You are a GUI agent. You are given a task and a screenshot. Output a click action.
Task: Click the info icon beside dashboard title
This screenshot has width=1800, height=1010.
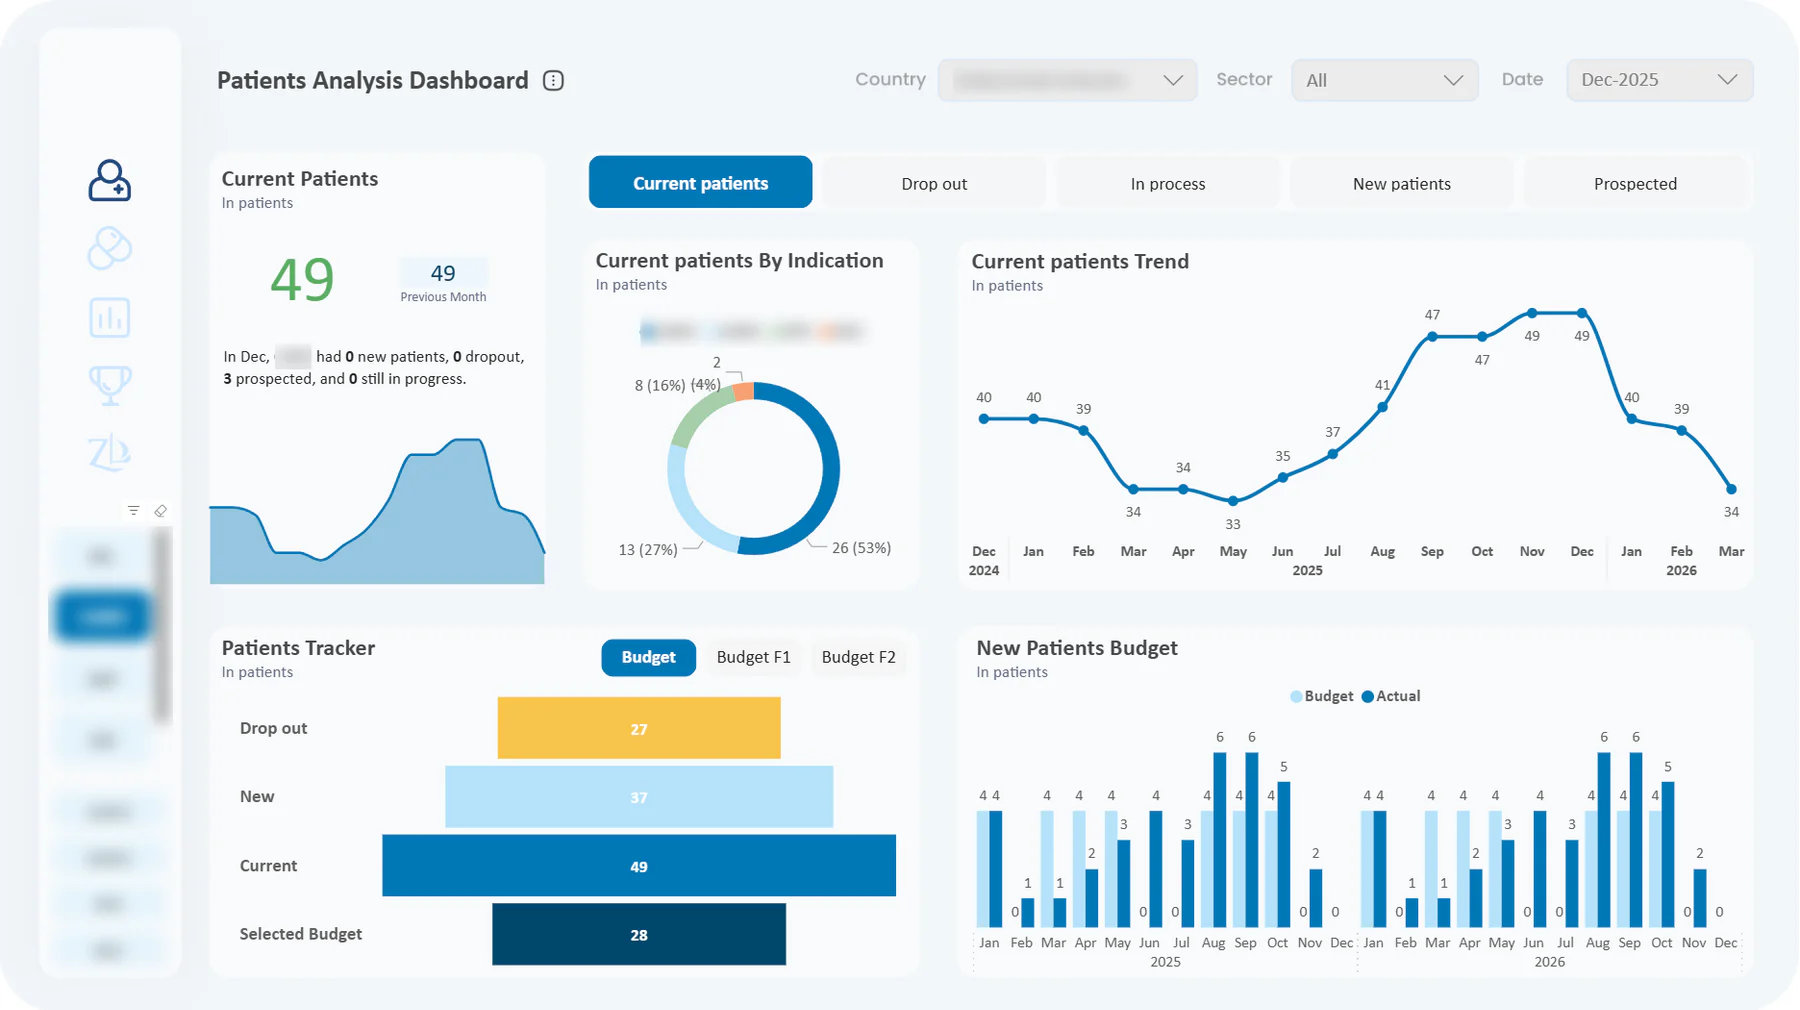(553, 81)
